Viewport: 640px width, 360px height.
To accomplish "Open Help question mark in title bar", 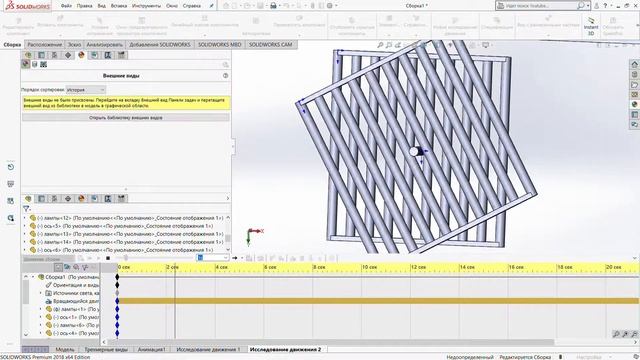I will pyautogui.click(x=605, y=6).
